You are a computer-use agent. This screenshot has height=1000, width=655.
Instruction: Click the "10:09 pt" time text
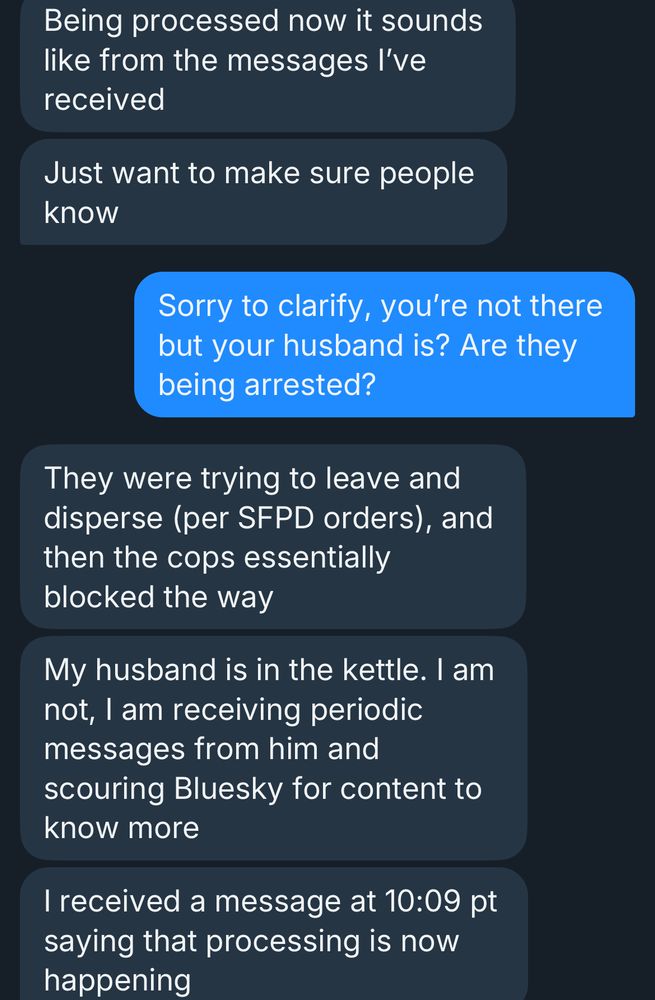pos(440,901)
